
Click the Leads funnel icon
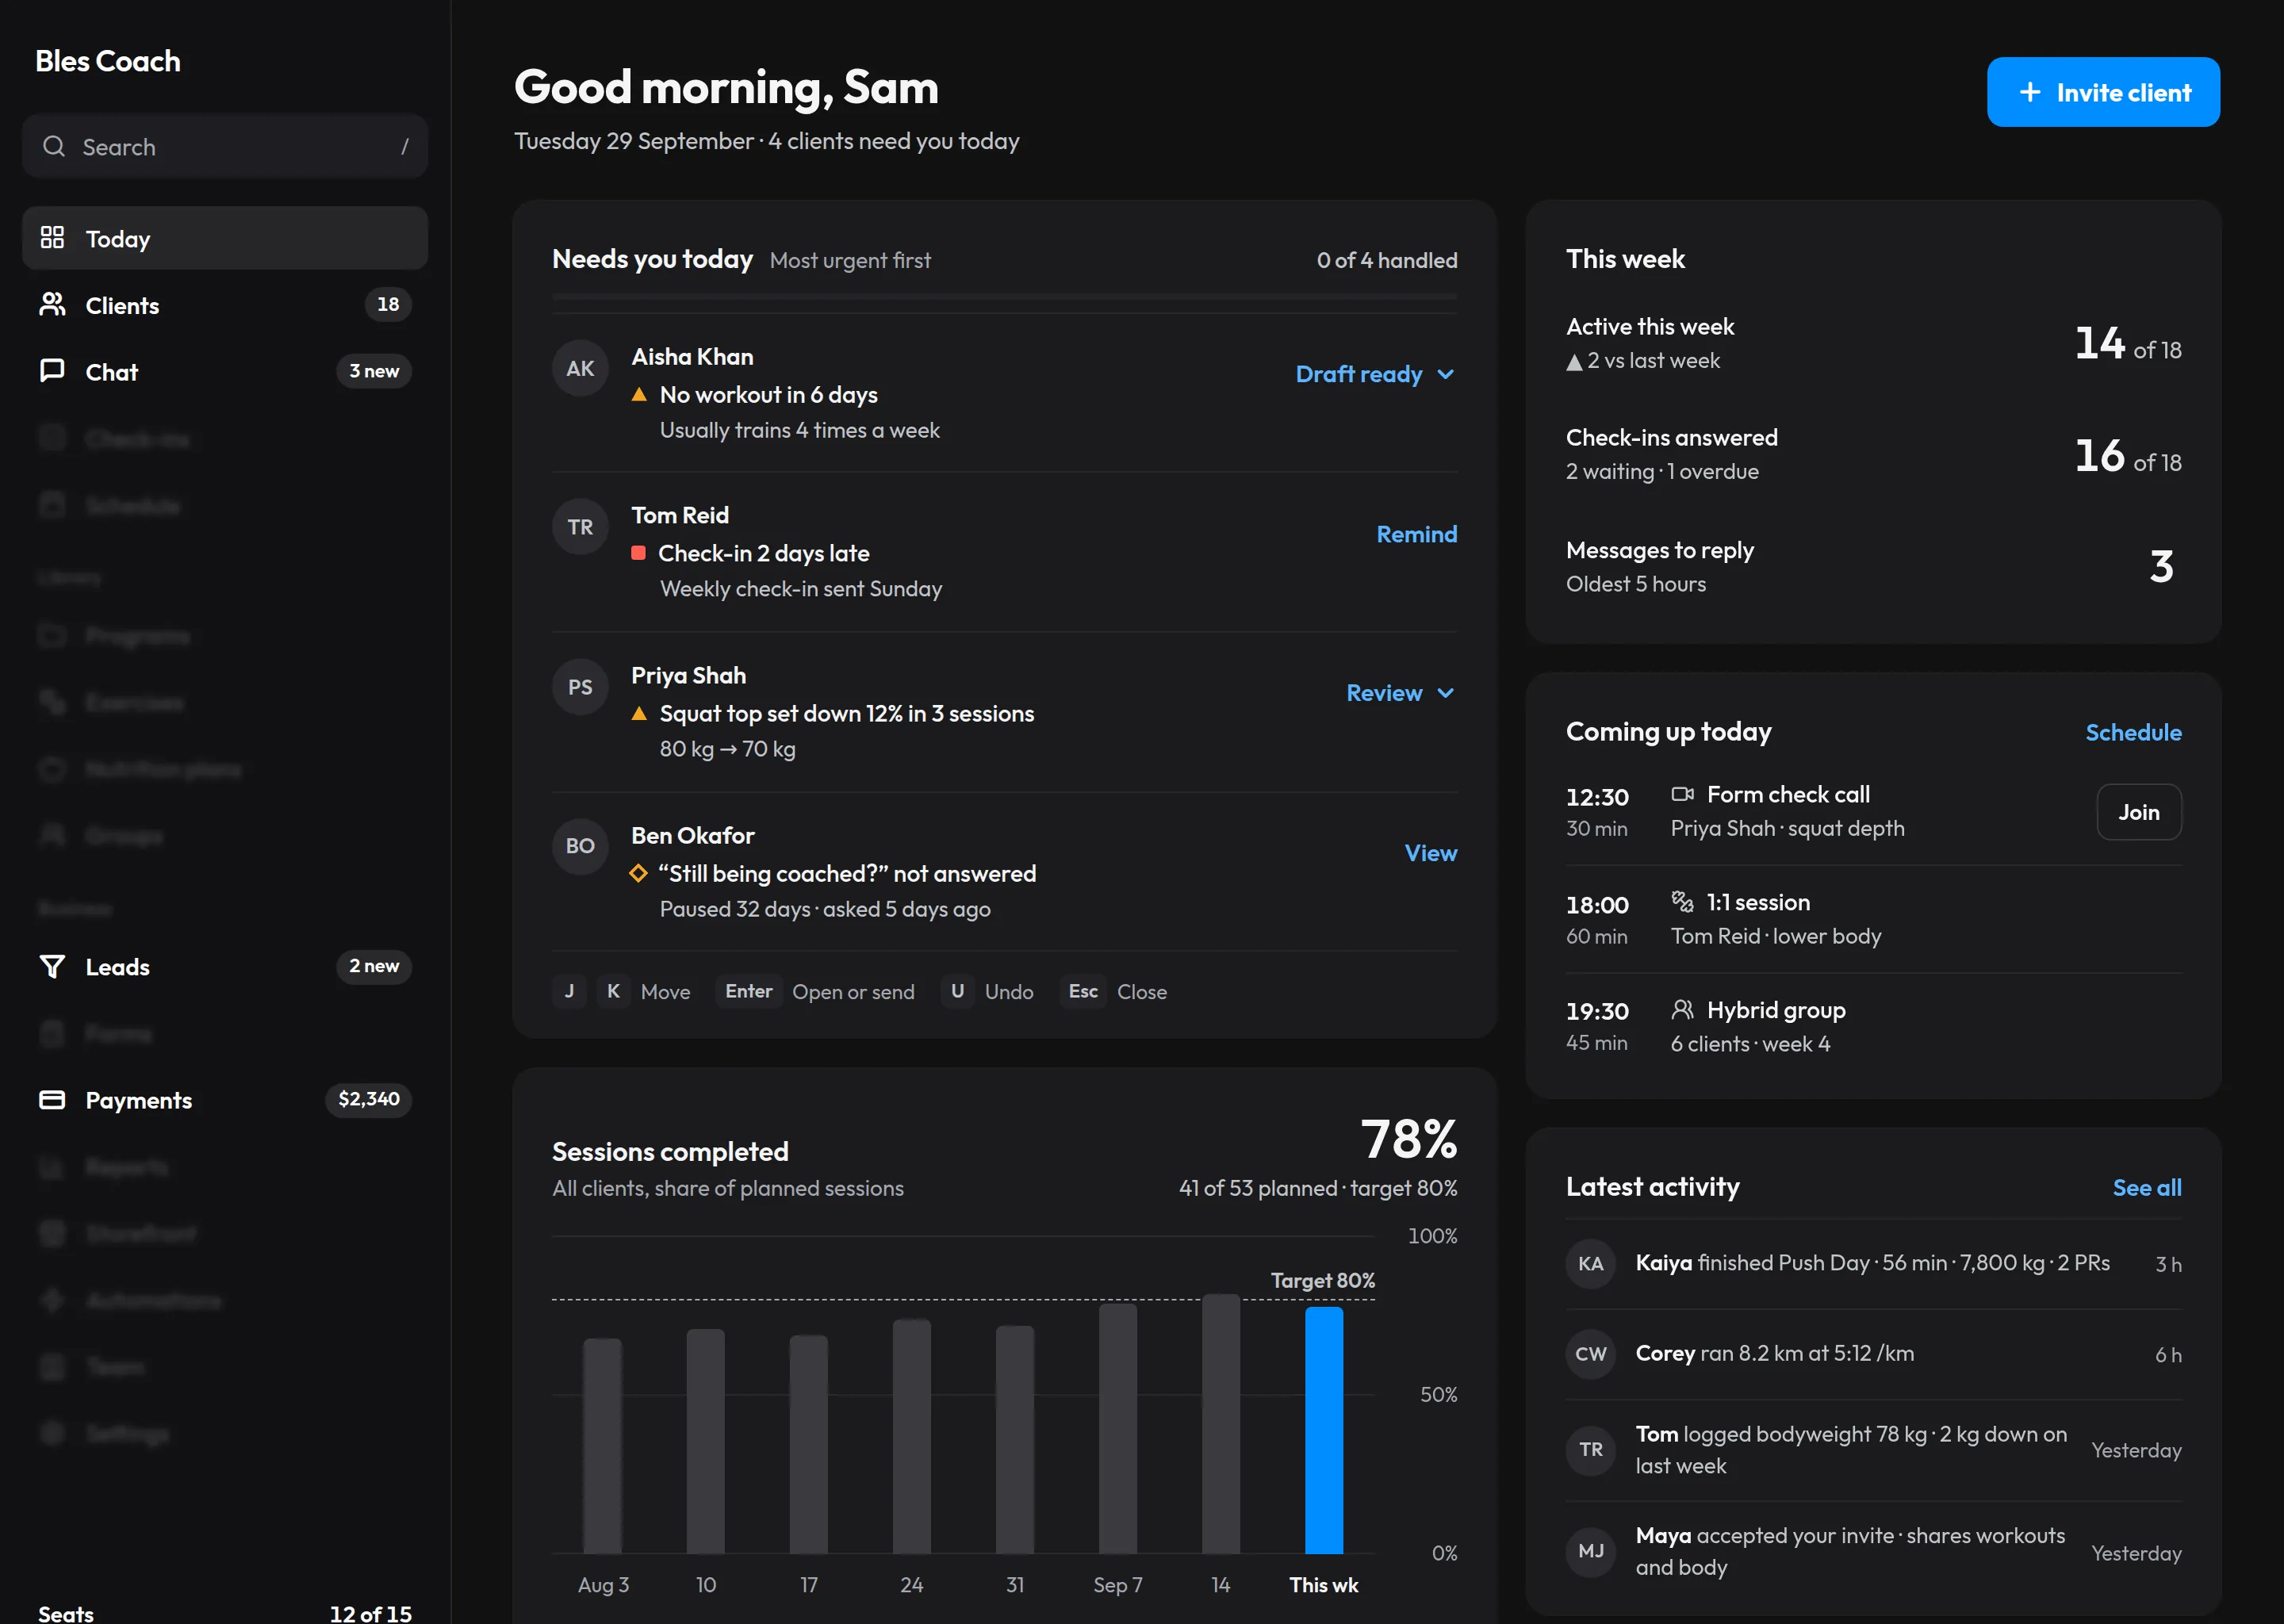(x=52, y=966)
